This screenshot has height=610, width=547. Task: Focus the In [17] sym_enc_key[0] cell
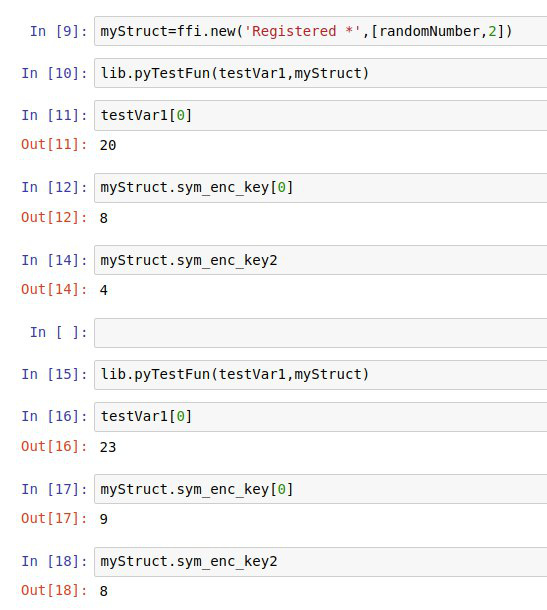321,489
